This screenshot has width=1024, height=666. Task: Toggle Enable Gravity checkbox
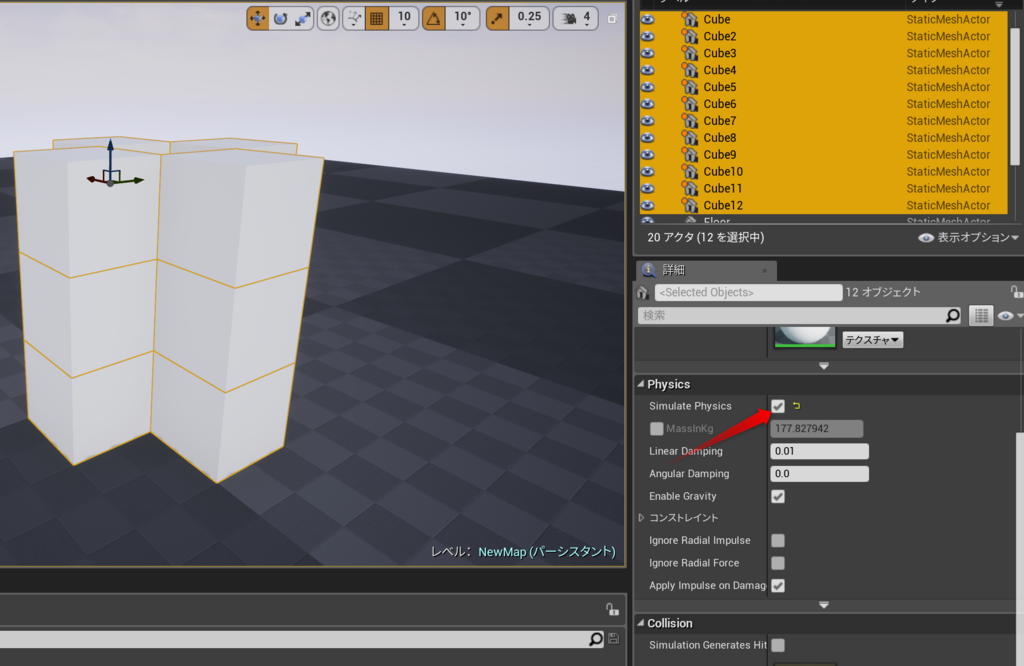click(x=778, y=497)
